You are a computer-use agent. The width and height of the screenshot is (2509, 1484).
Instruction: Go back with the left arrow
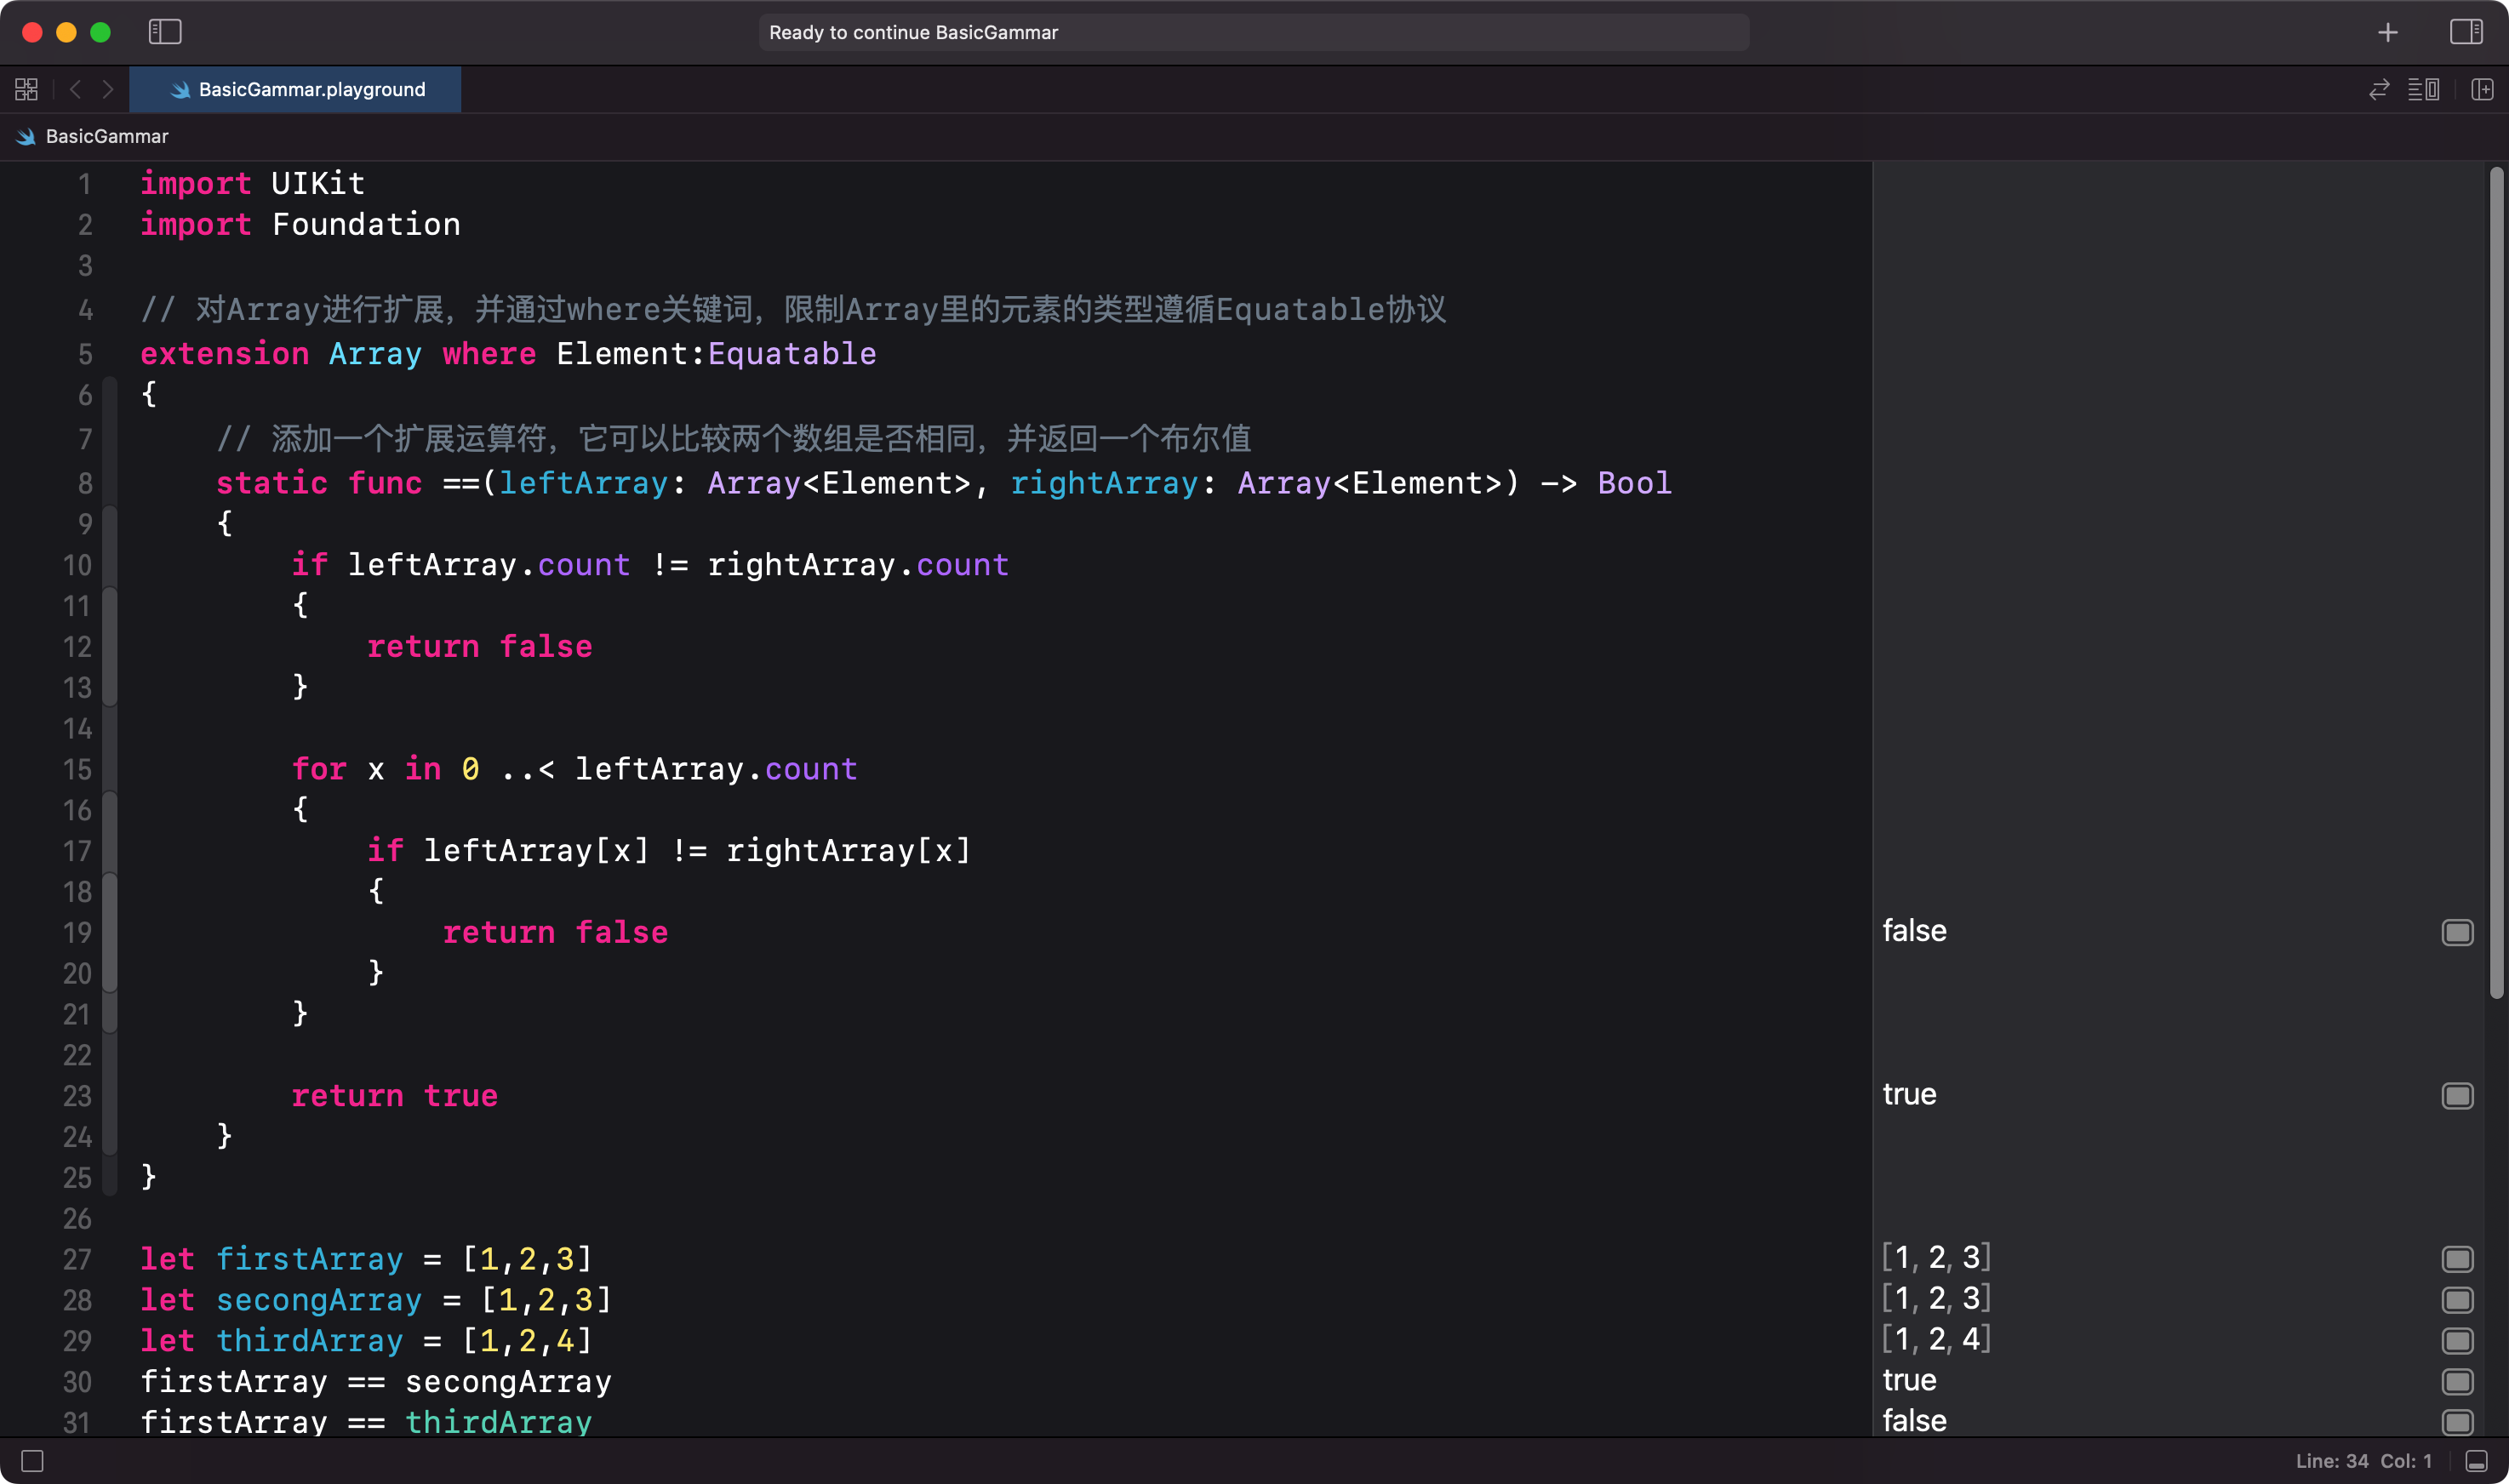coord(75,90)
